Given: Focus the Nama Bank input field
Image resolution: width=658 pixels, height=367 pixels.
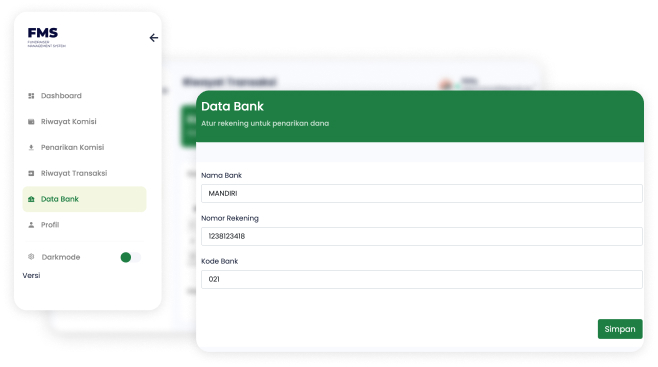Looking at the screenshot, I should pos(422,193).
